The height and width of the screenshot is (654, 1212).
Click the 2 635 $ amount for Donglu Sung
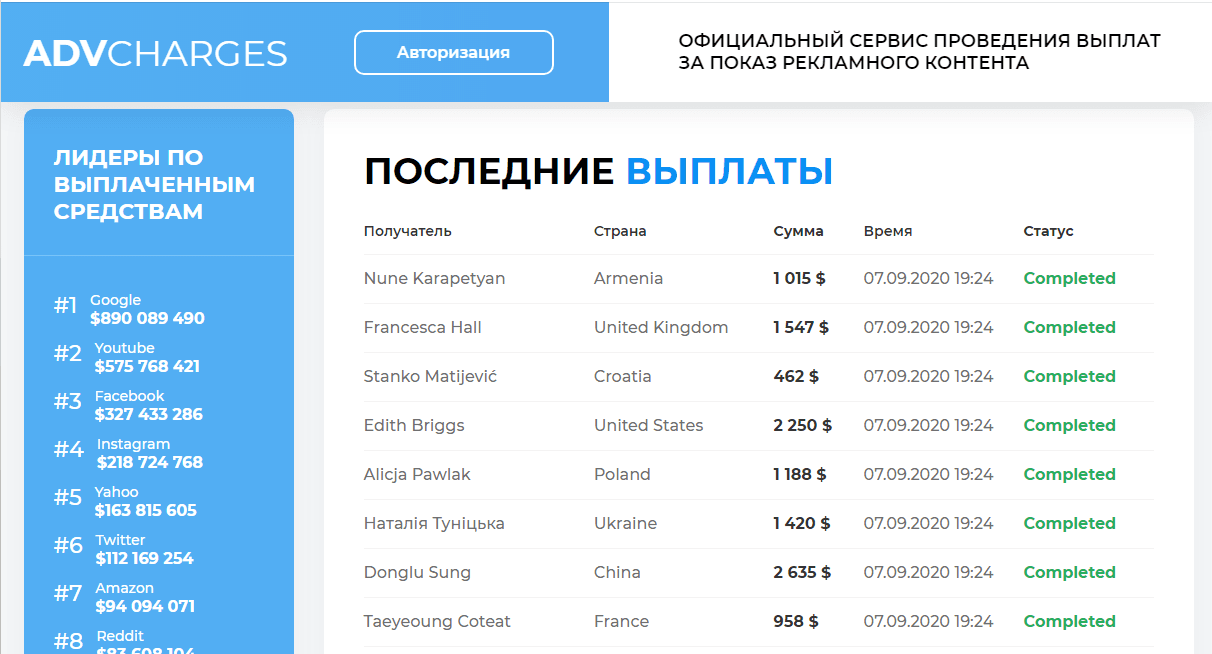(802, 573)
